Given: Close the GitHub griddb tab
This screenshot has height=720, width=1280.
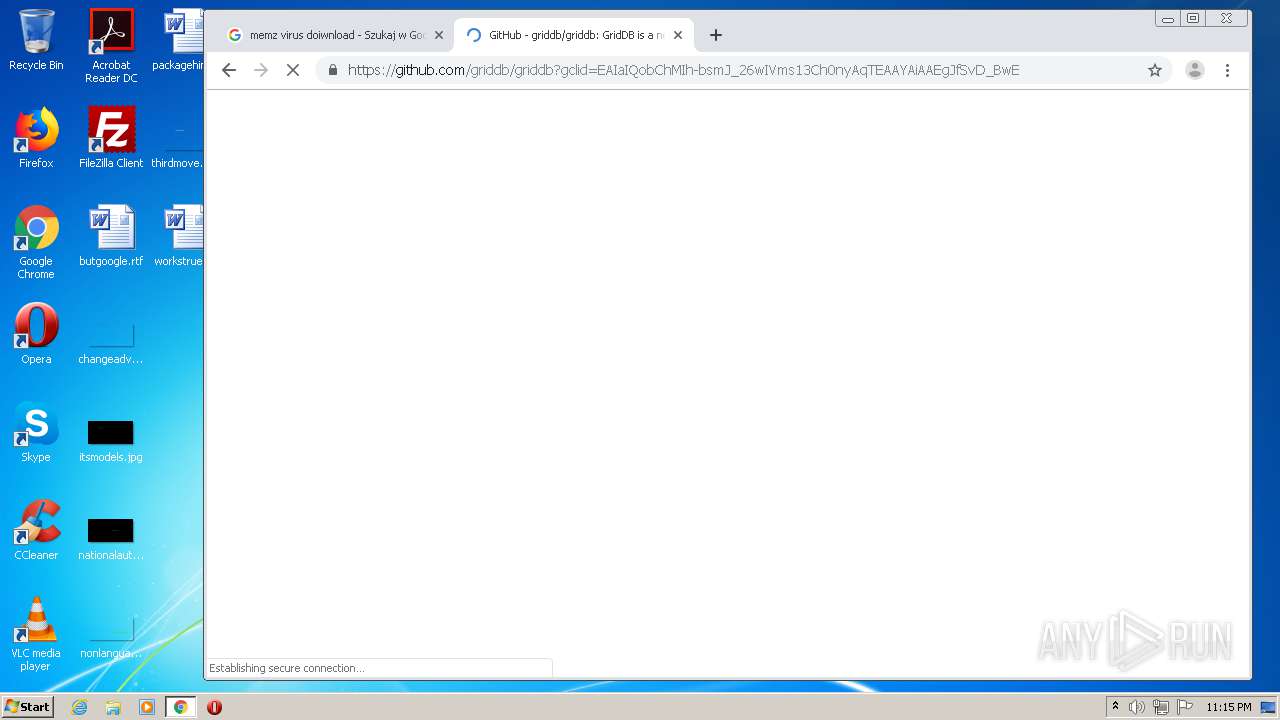Looking at the screenshot, I should (677, 35).
